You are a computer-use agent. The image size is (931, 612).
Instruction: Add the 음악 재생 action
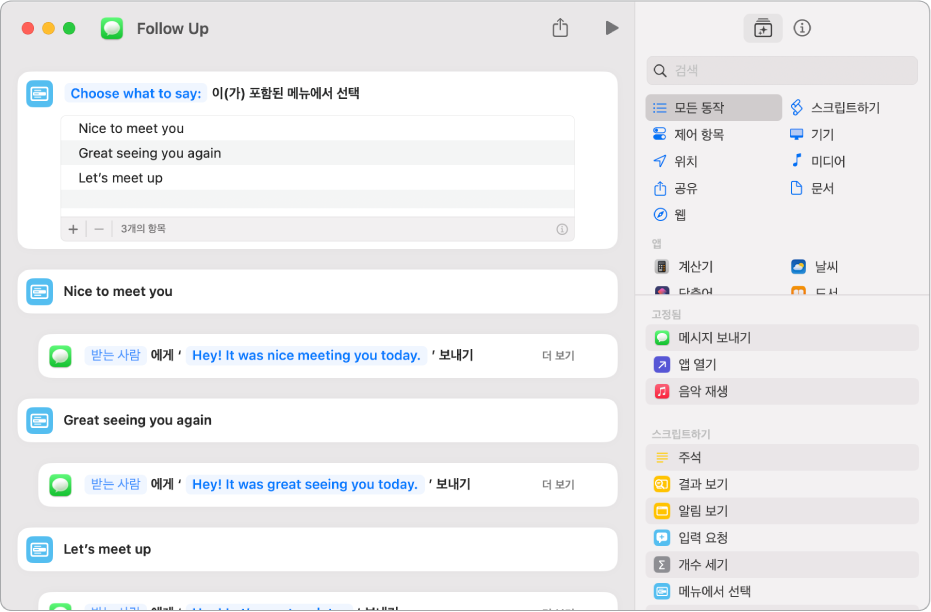point(782,391)
